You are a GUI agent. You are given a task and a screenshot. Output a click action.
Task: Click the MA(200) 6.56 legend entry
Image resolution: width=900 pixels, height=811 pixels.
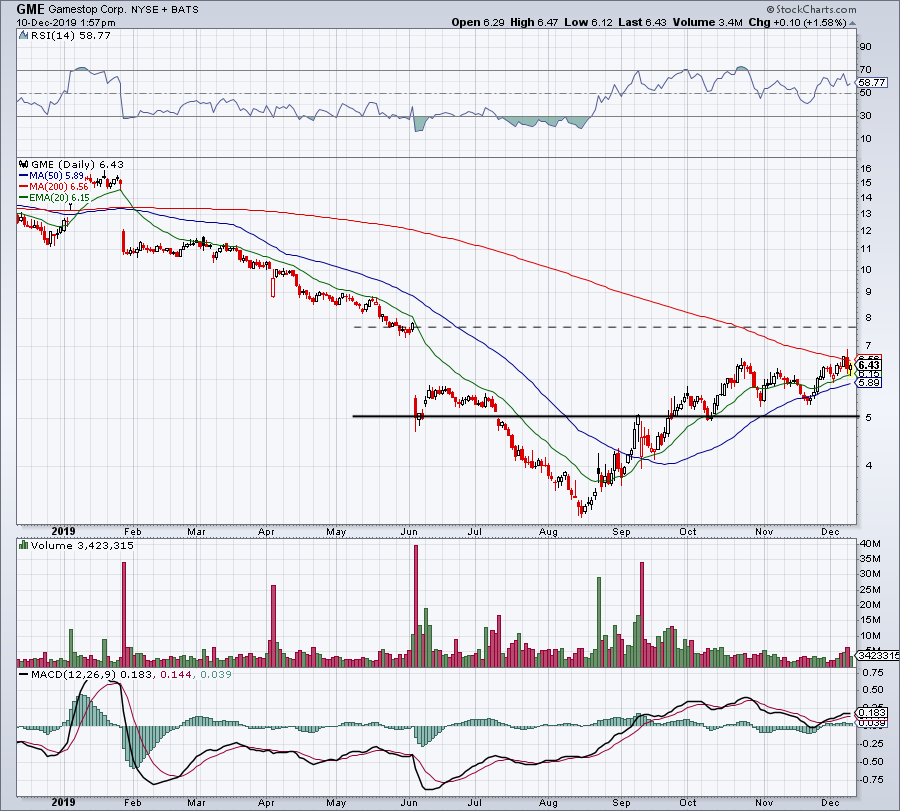pos(59,187)
